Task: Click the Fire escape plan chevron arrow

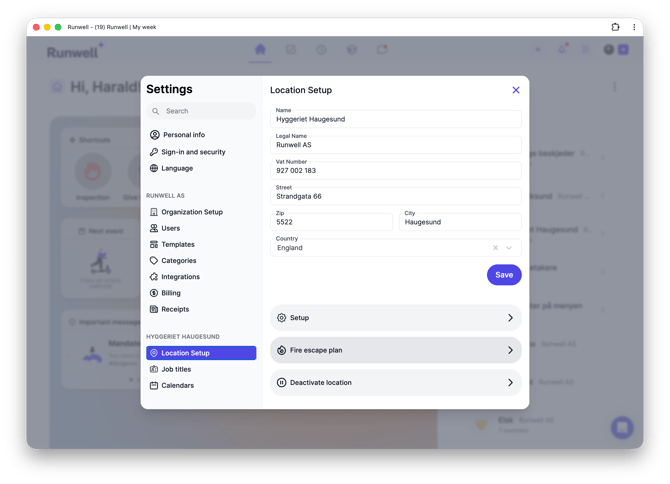Action: (510, 350)
